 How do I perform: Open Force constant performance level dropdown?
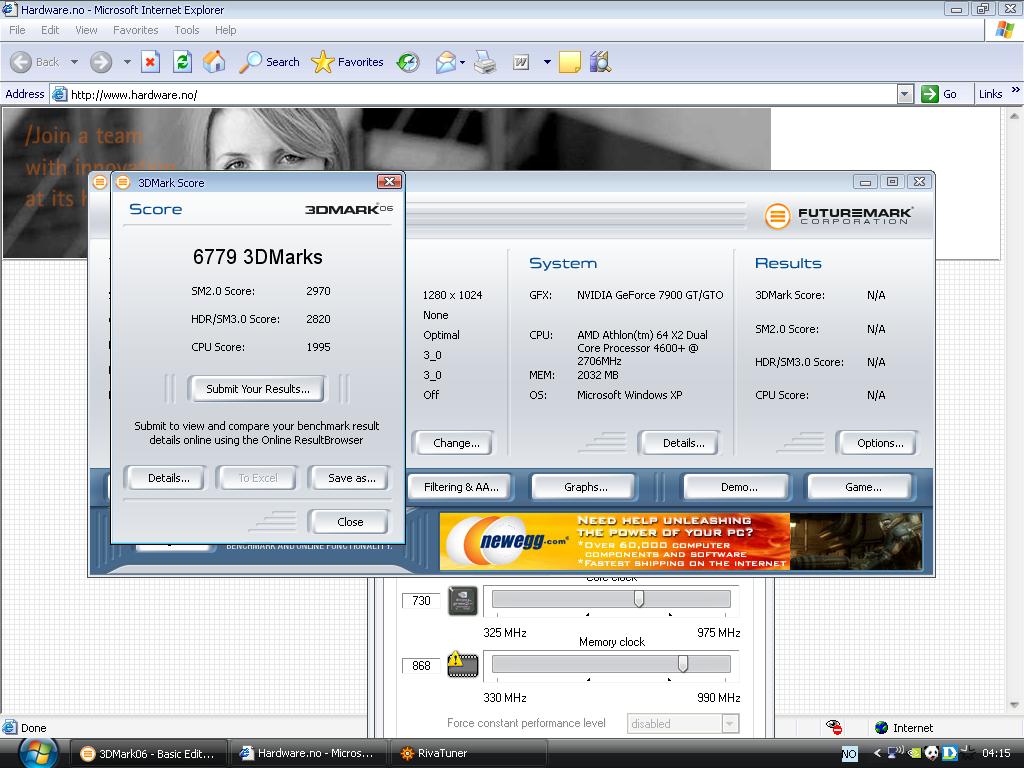tap(730, 723)
